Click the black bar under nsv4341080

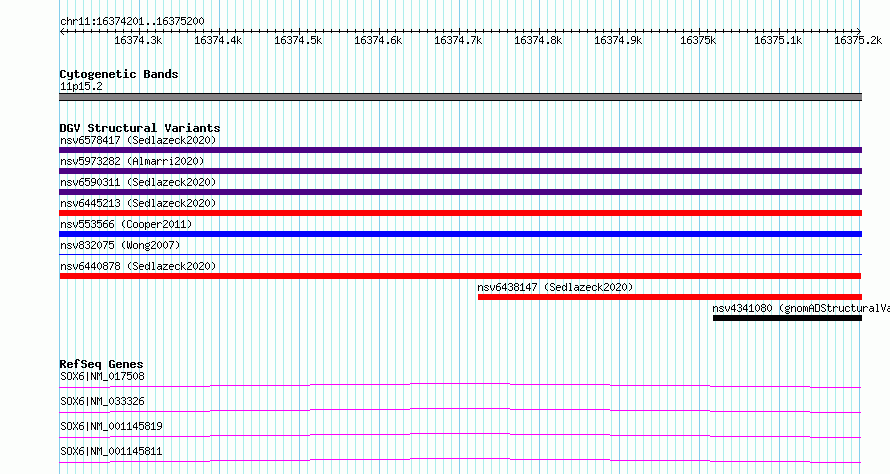tap(787, 318)
